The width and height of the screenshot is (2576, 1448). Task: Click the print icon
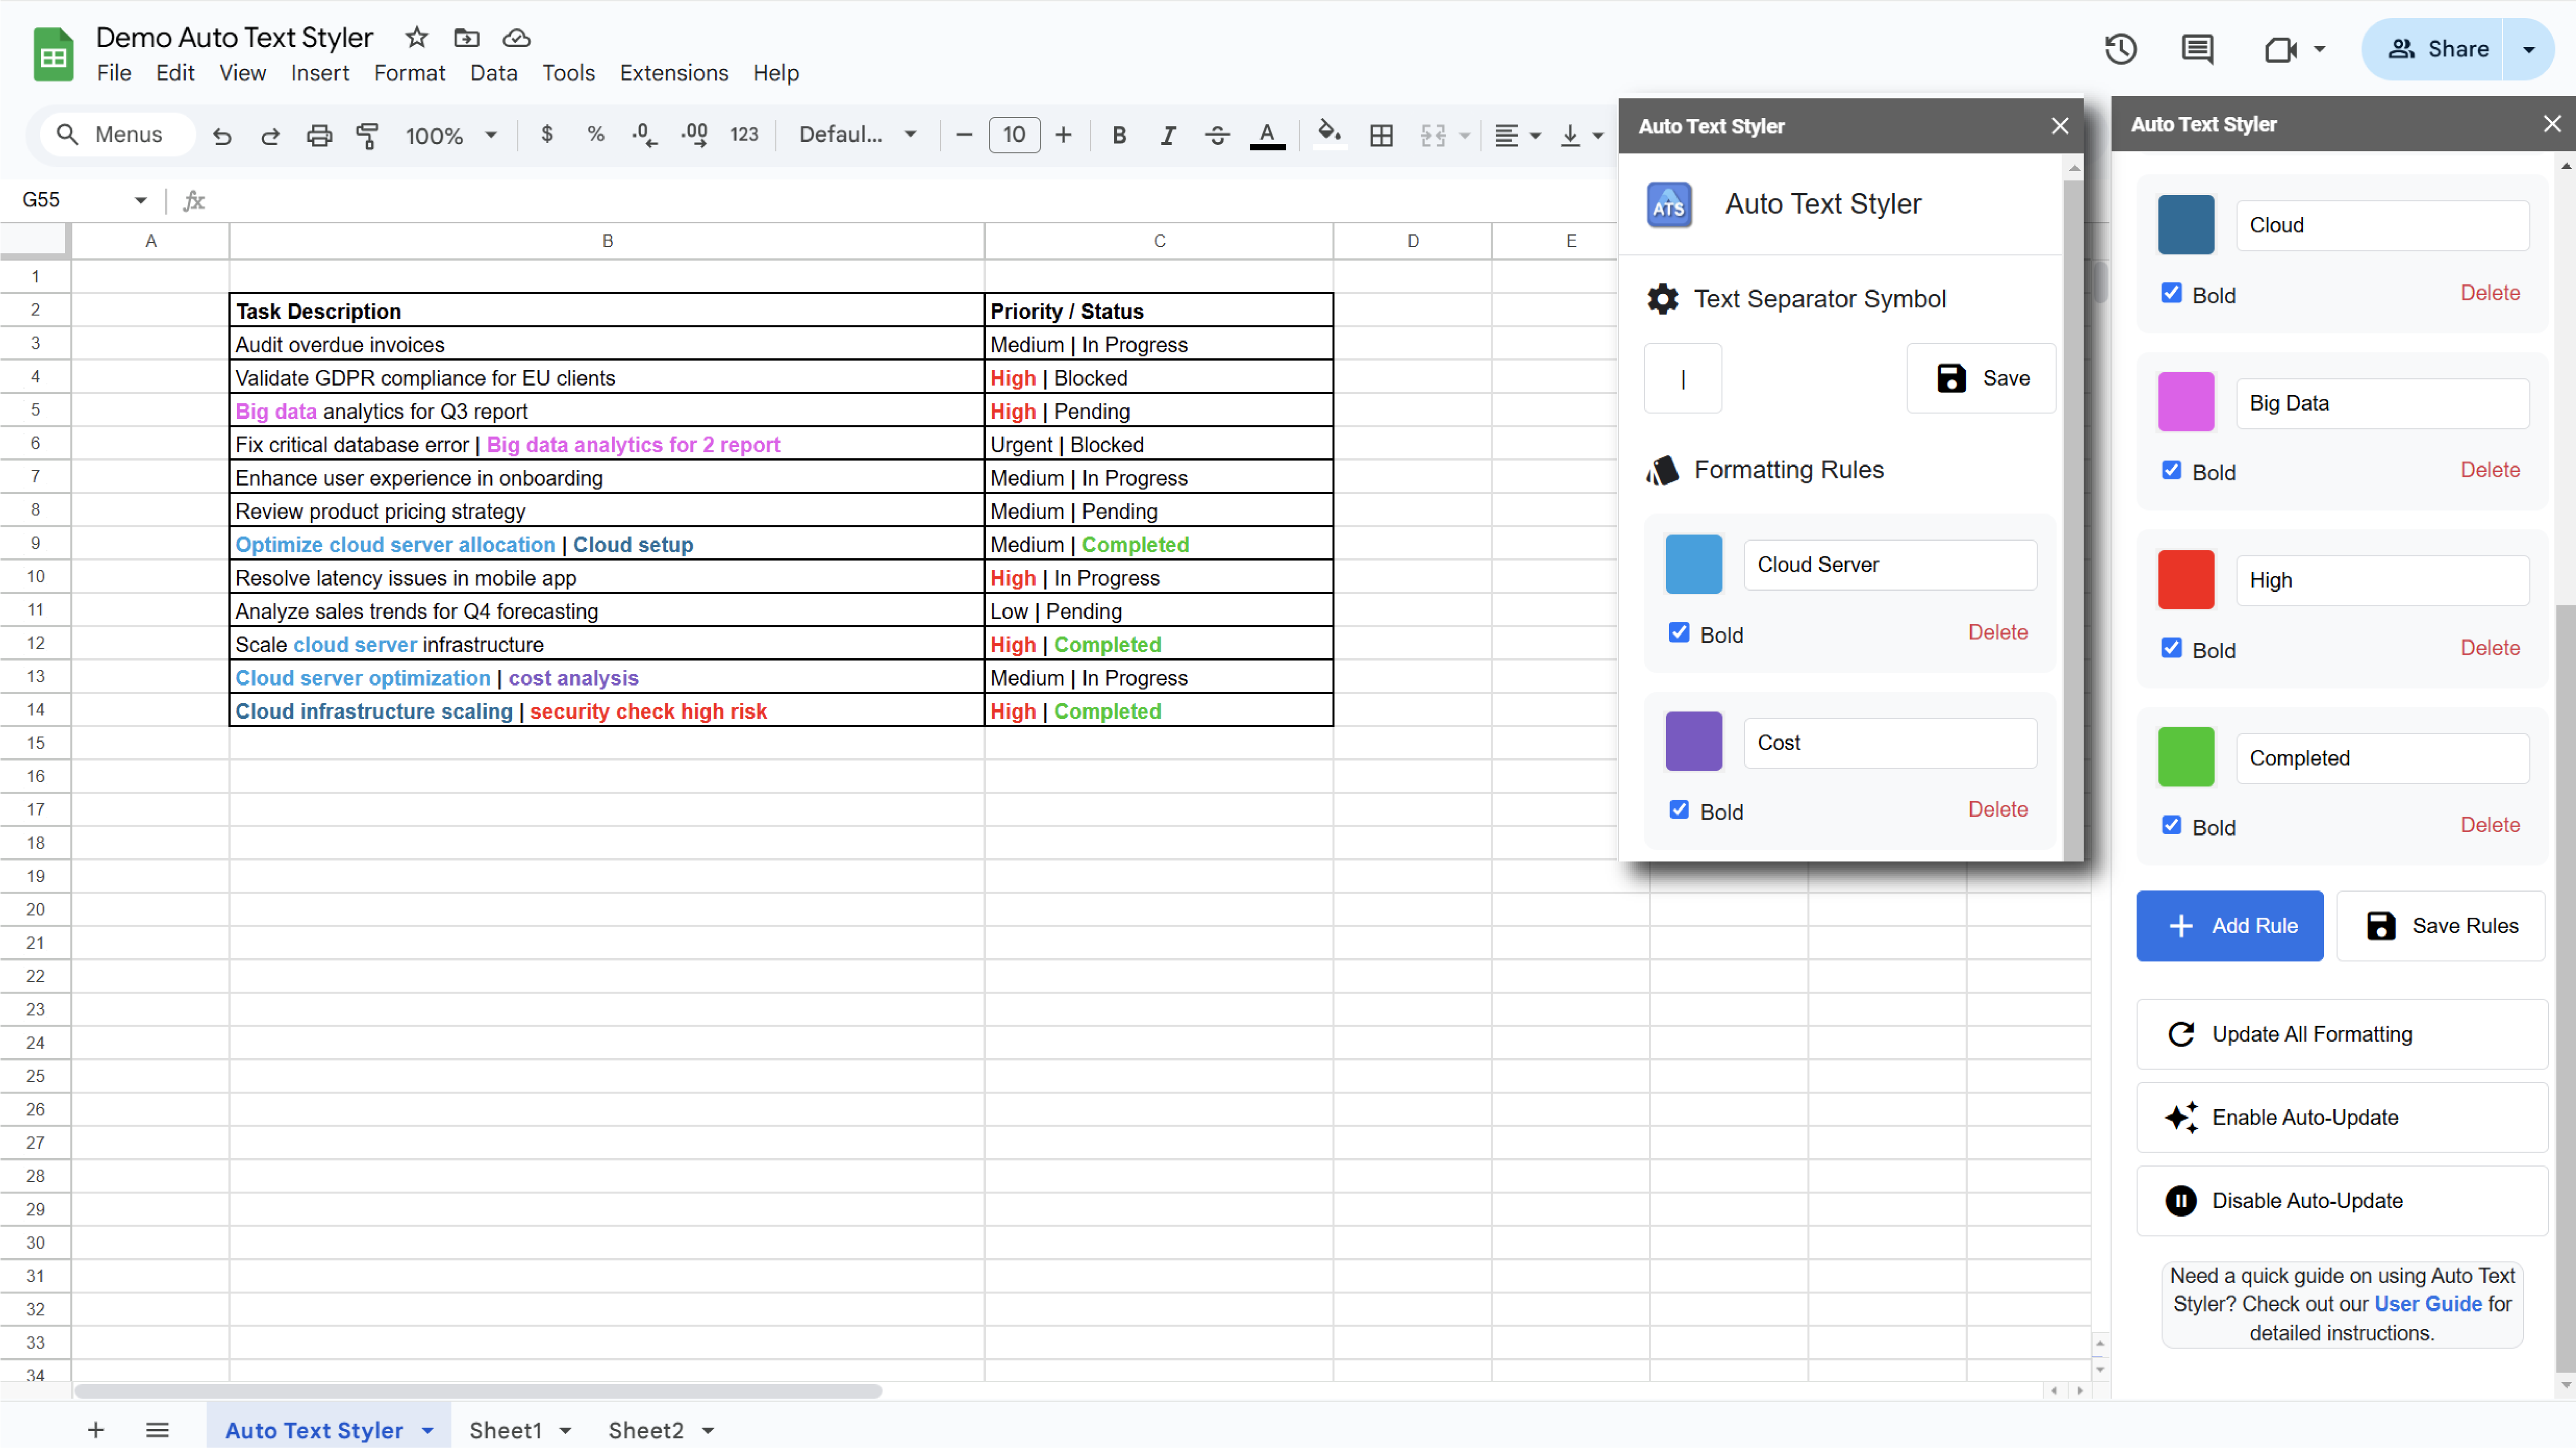[319, 135]
